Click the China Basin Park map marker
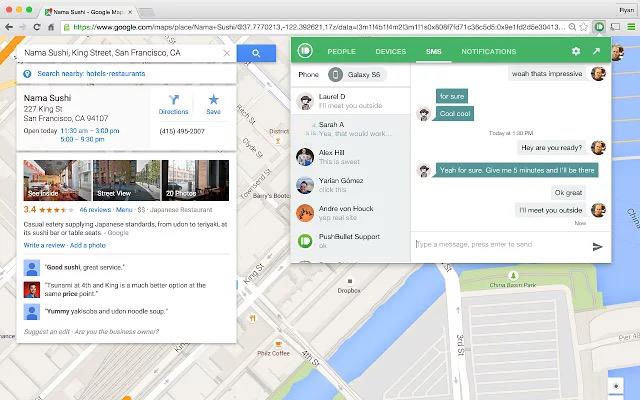This screenshot has height=400, width=641. 513,275
